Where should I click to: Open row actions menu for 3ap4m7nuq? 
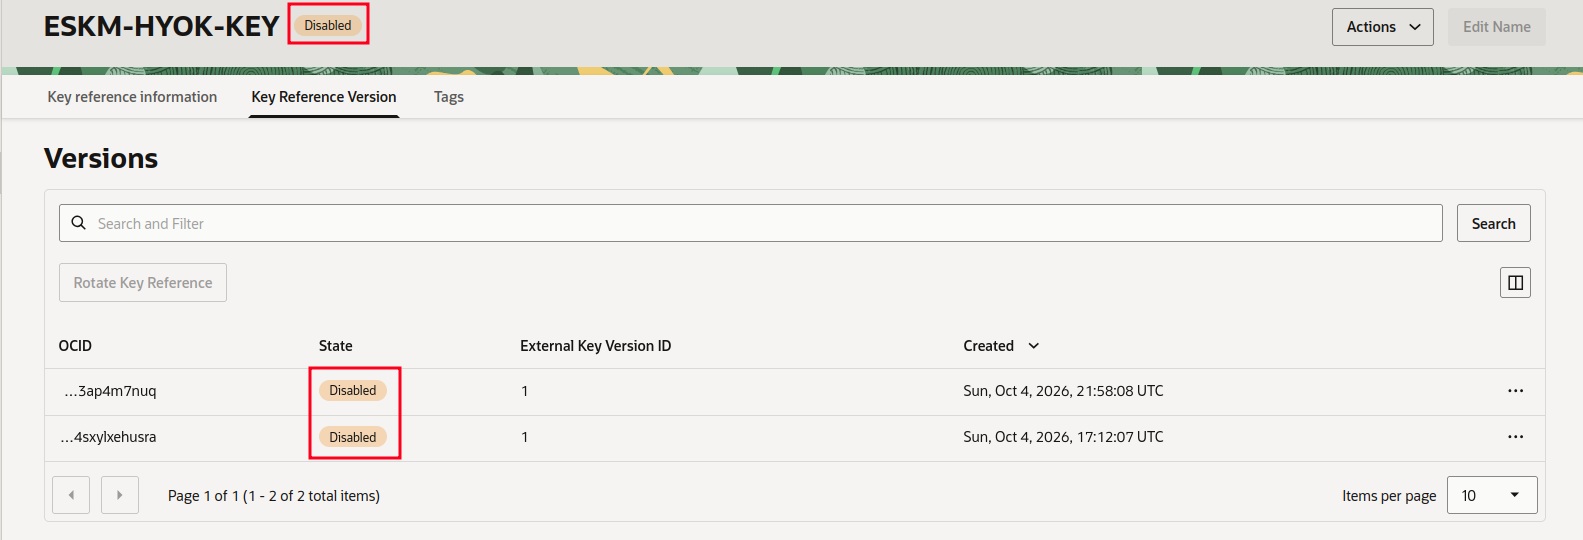(1515, 391)
